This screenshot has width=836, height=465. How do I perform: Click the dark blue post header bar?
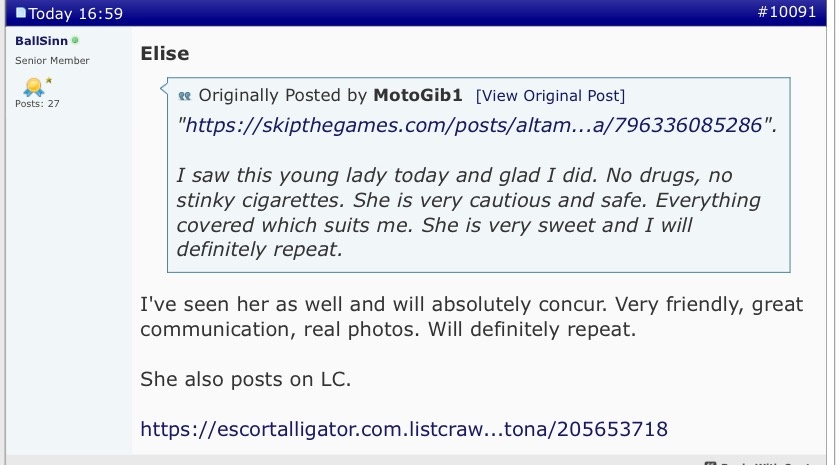coord(400,13)
